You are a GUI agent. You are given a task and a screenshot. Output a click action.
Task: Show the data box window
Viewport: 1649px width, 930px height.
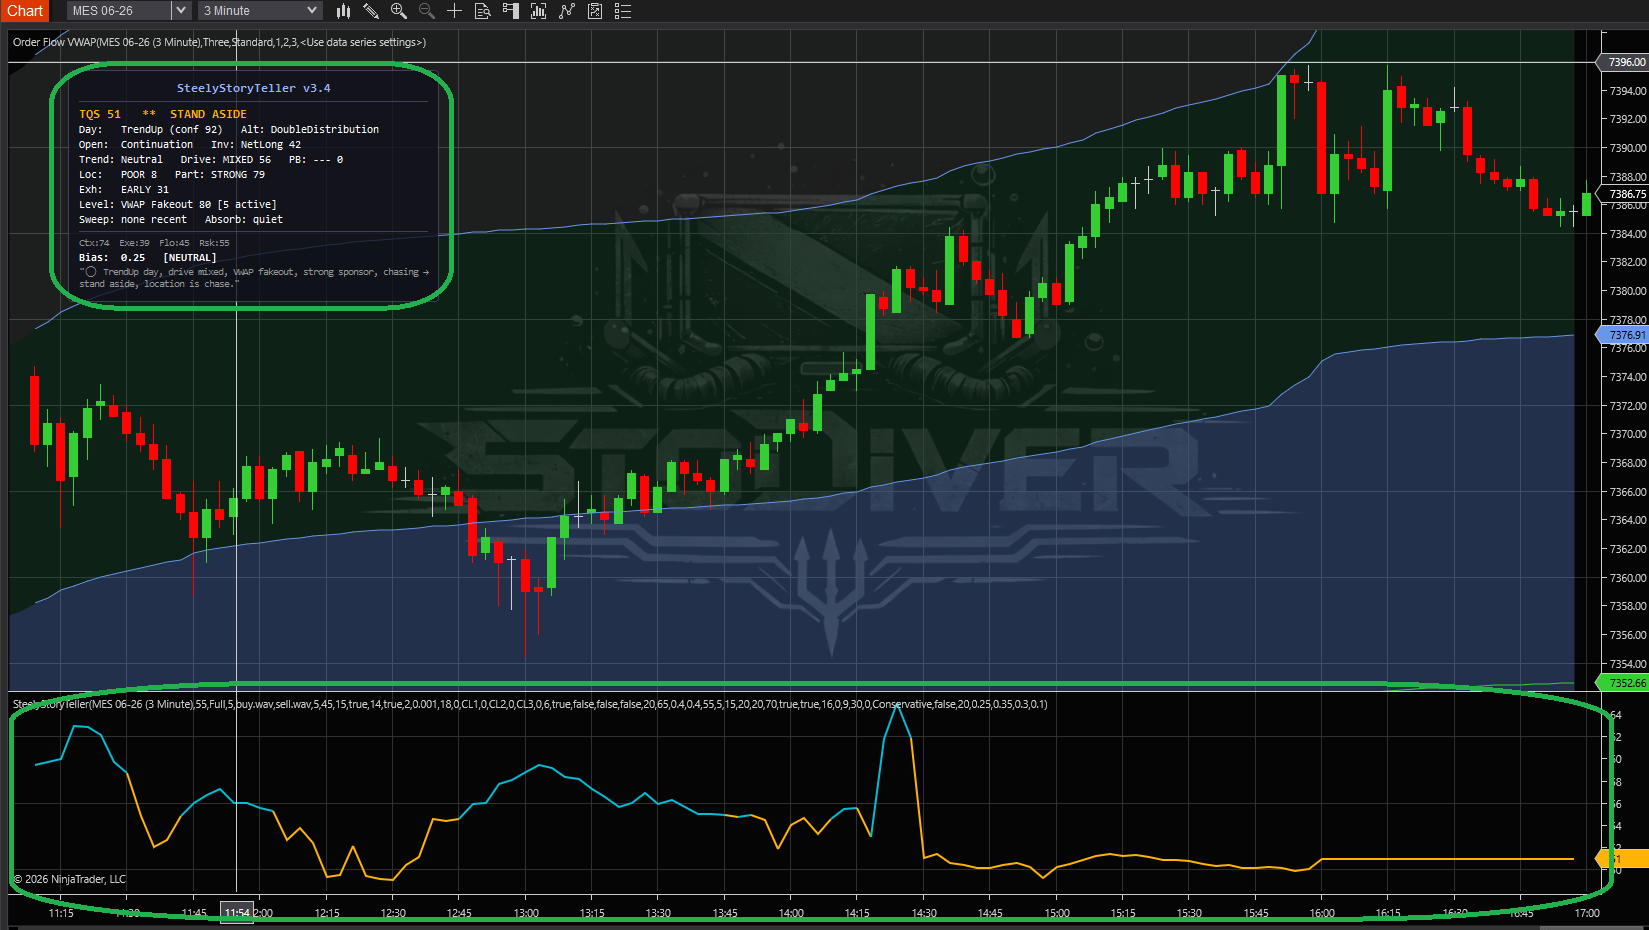click(482, 11)
